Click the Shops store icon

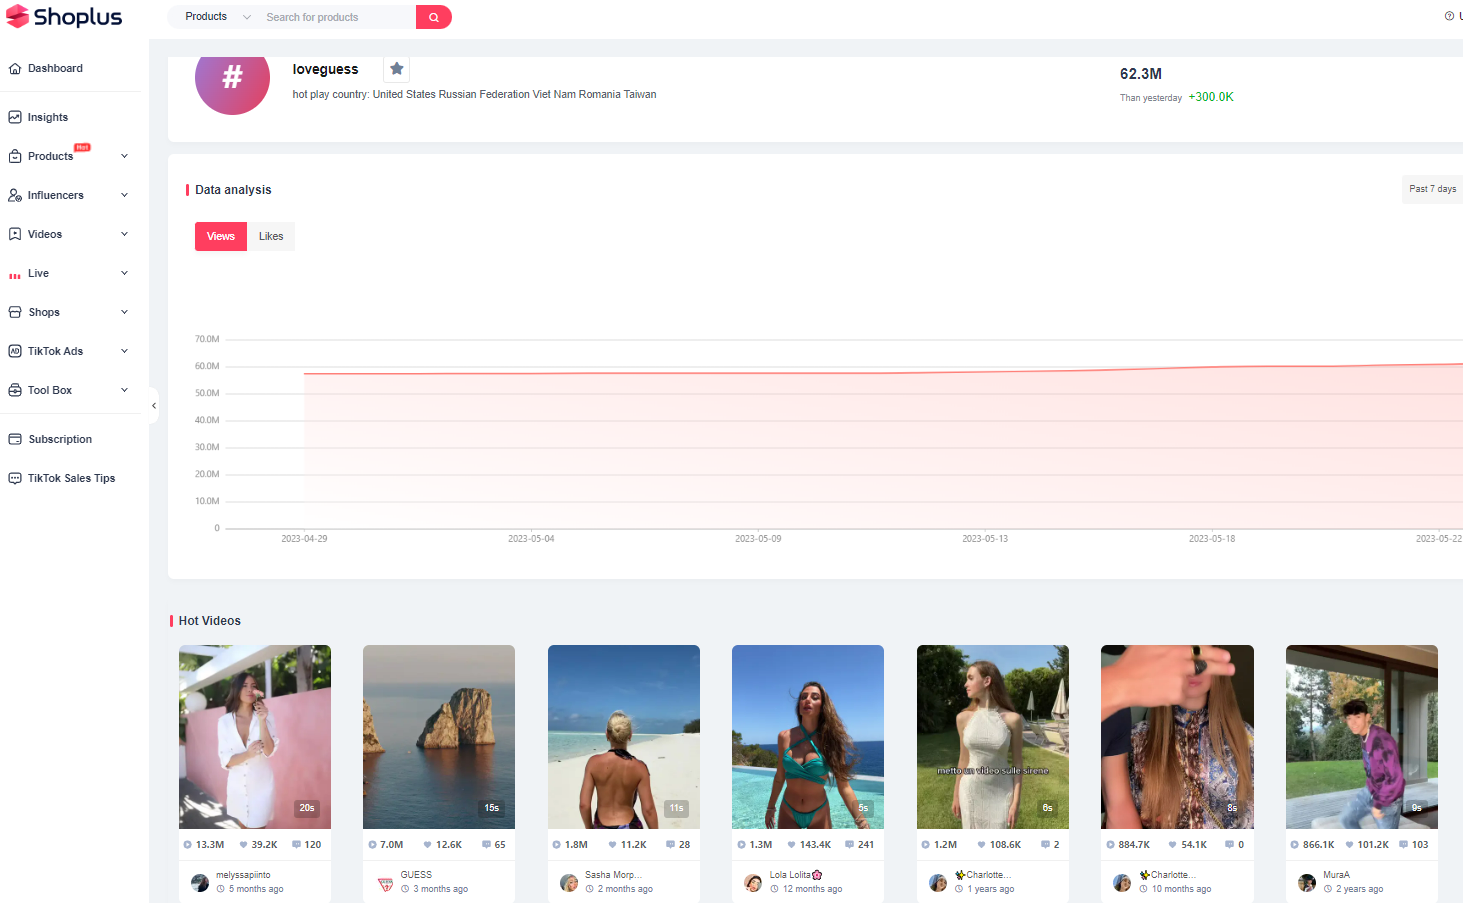[15, 312]
